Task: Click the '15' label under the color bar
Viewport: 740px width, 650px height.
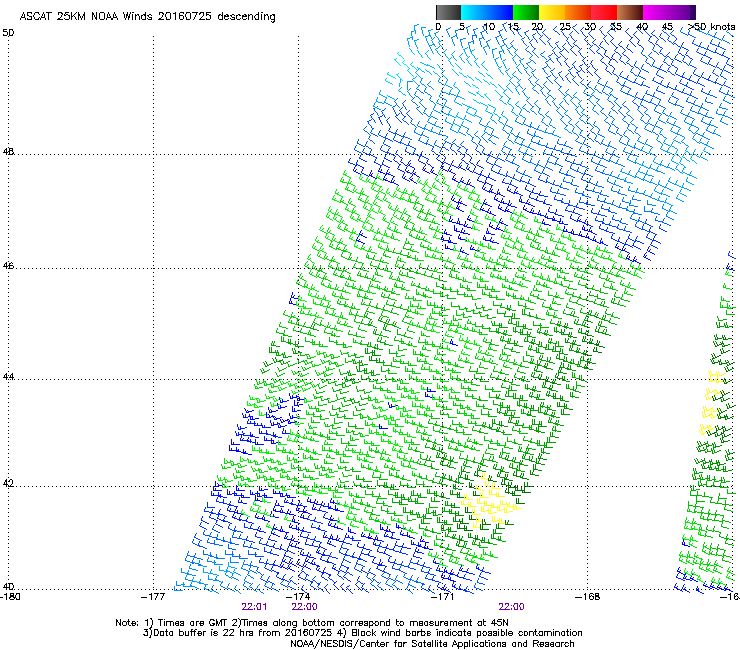Action: pyautogui.click(x=513, y=27)
